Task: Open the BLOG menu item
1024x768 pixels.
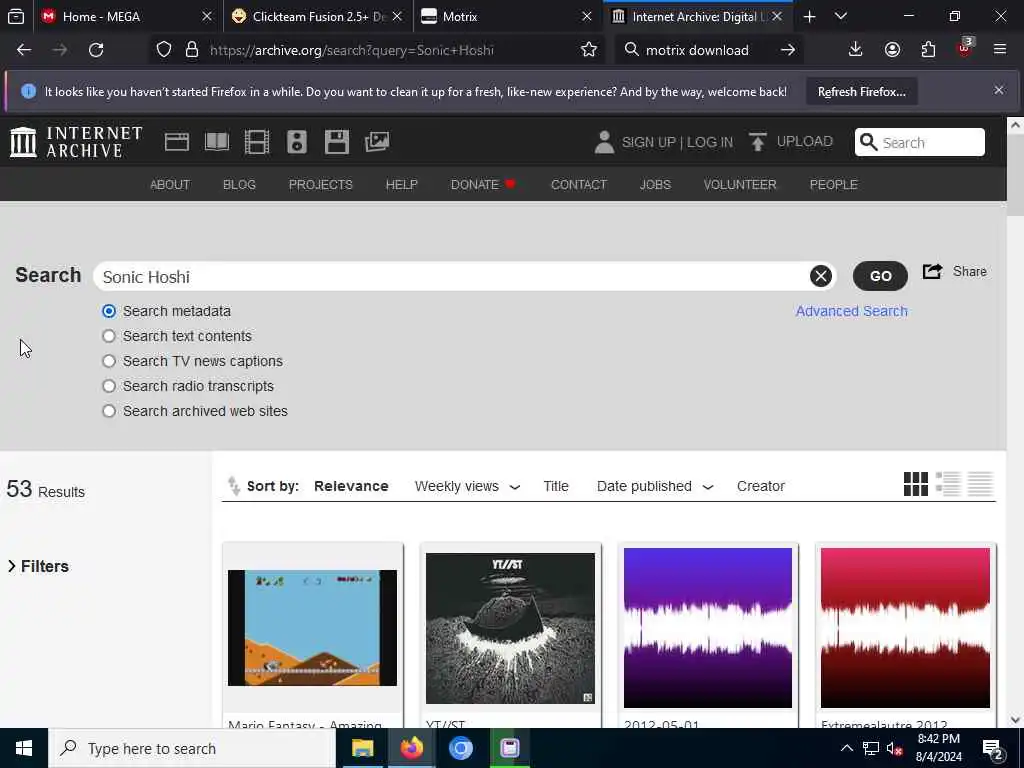Action: click(239, 185)
